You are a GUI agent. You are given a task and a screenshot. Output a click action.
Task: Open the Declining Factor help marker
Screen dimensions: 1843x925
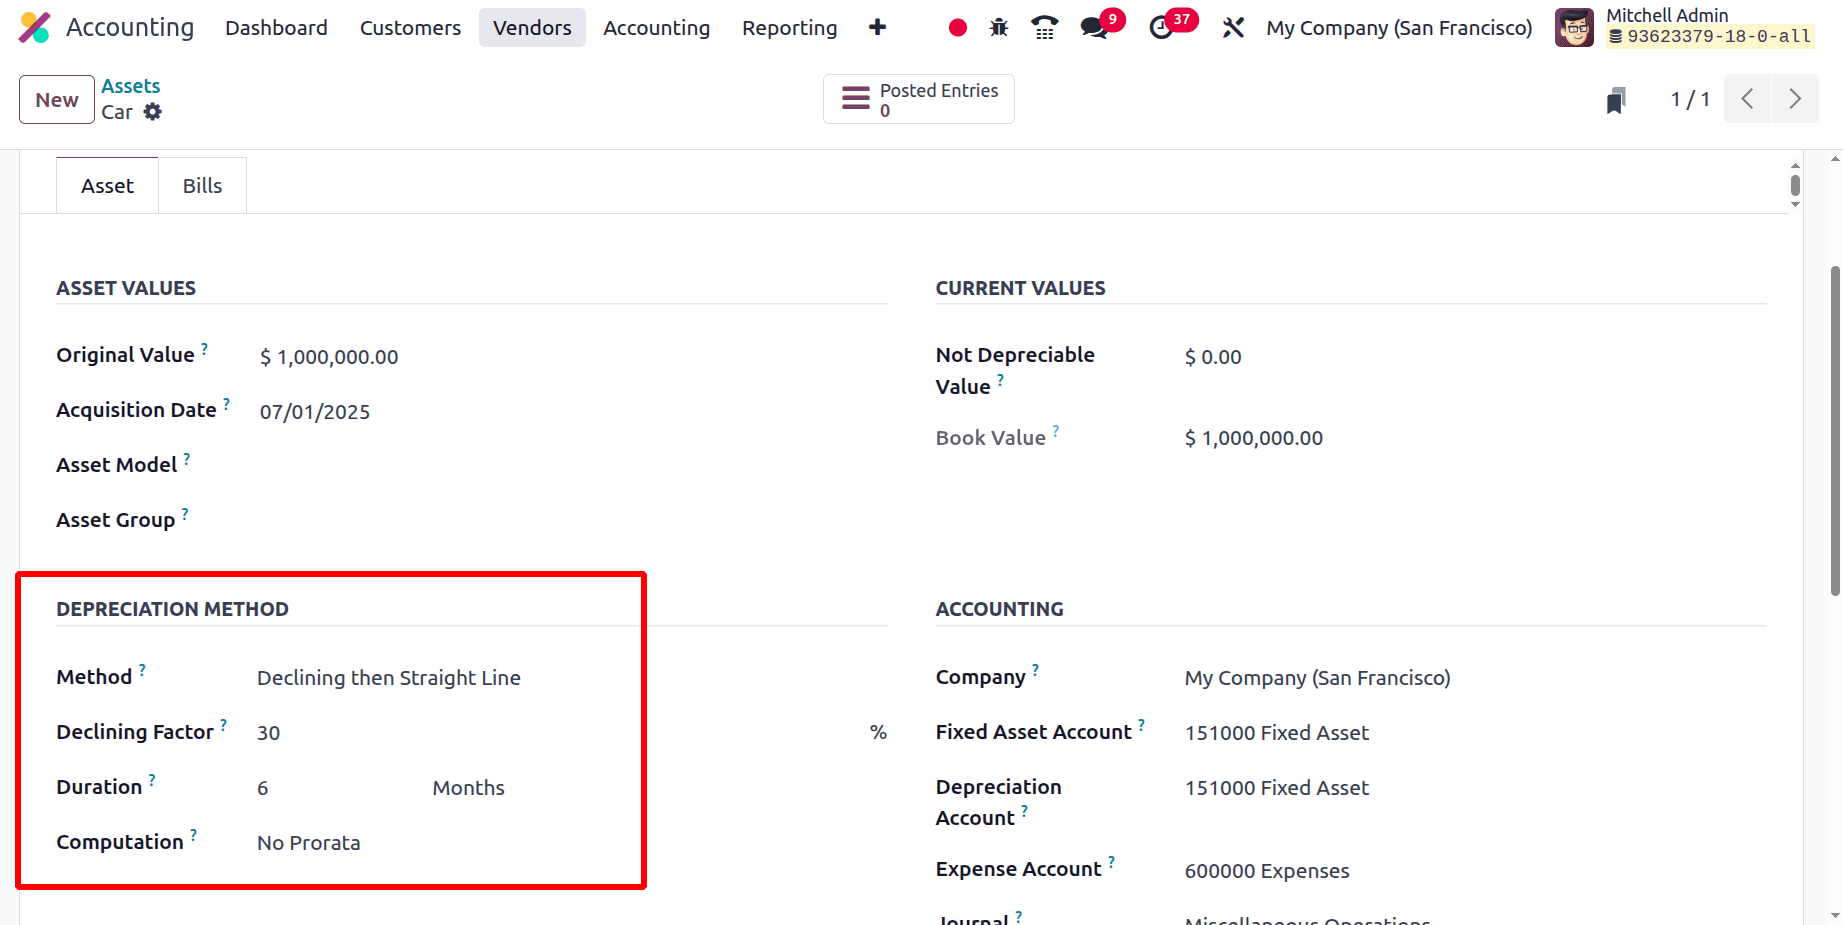(224, 723)
